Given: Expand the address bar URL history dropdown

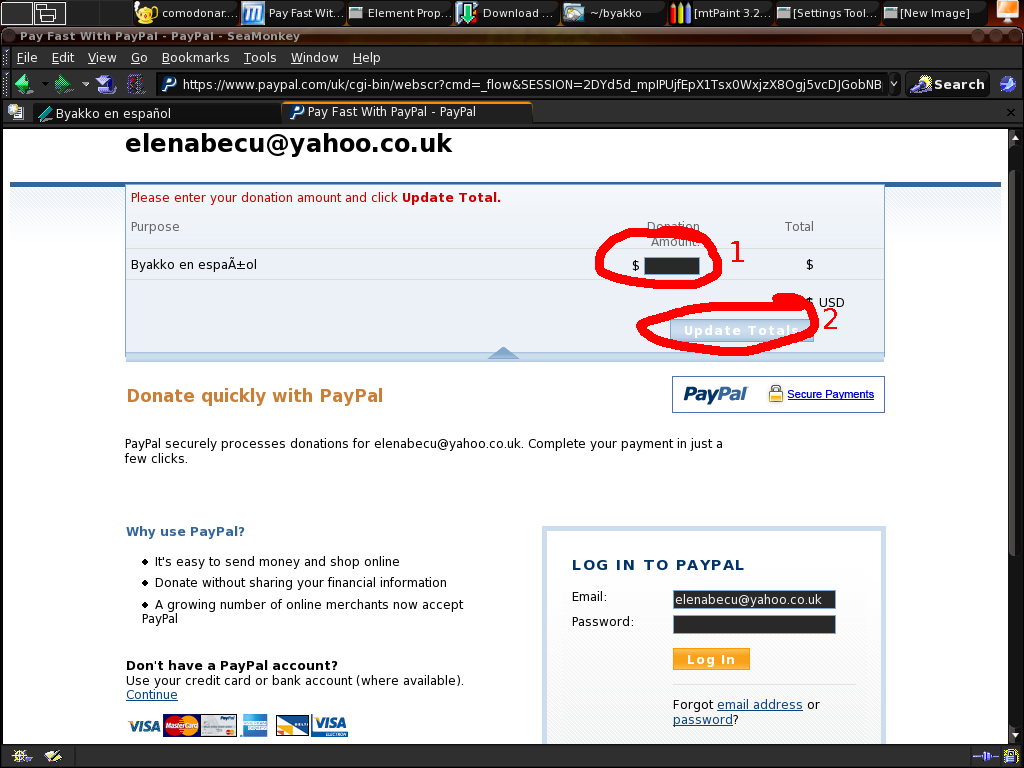Looking at the screenshot, I should pyautogui.click(x=894, y=84).
